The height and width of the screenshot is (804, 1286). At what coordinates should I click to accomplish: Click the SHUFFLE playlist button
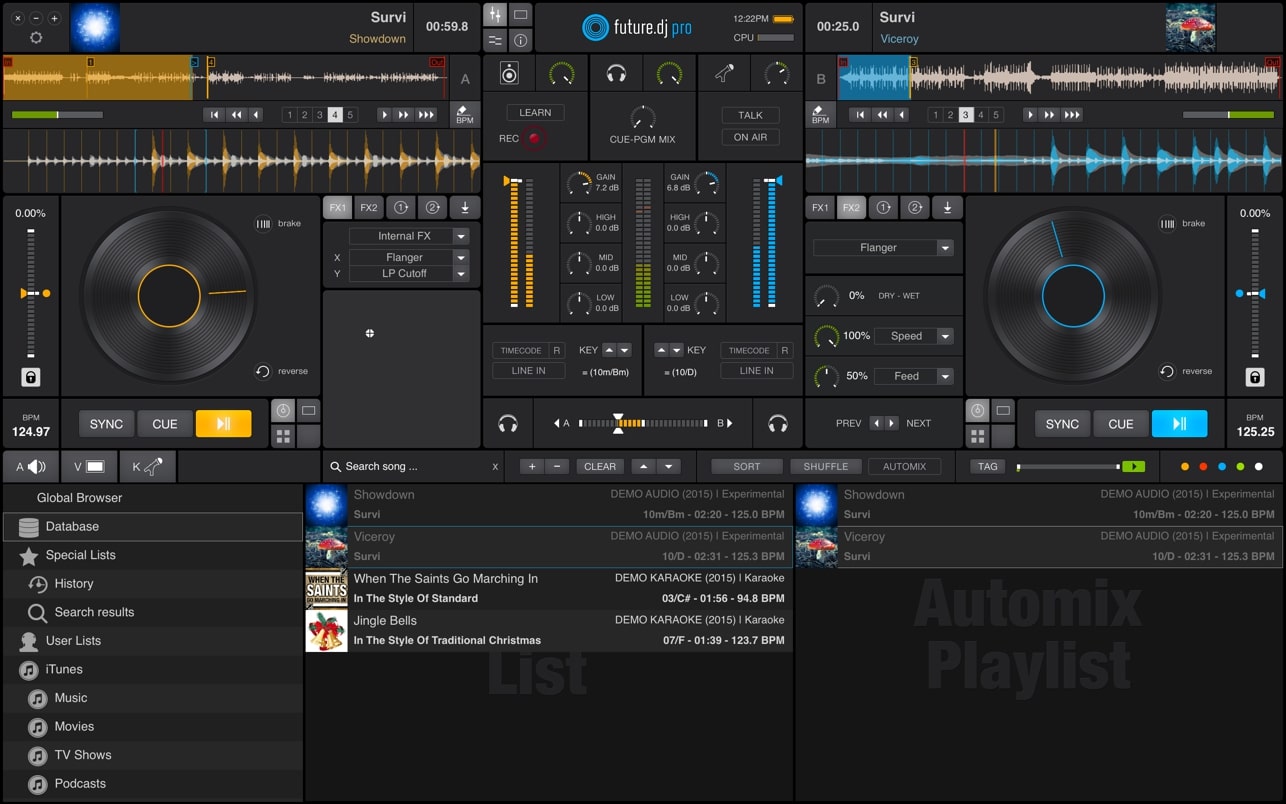coord(826,466)
